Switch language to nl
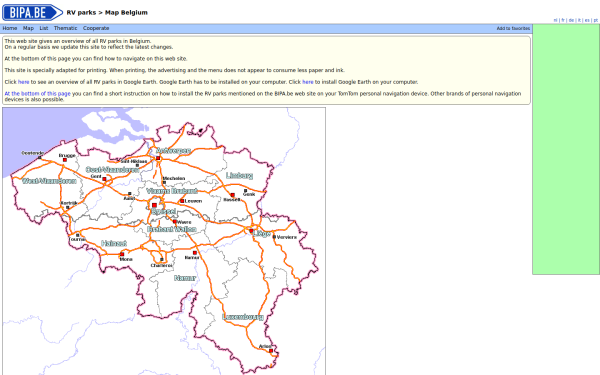 [x=555, y=20]
